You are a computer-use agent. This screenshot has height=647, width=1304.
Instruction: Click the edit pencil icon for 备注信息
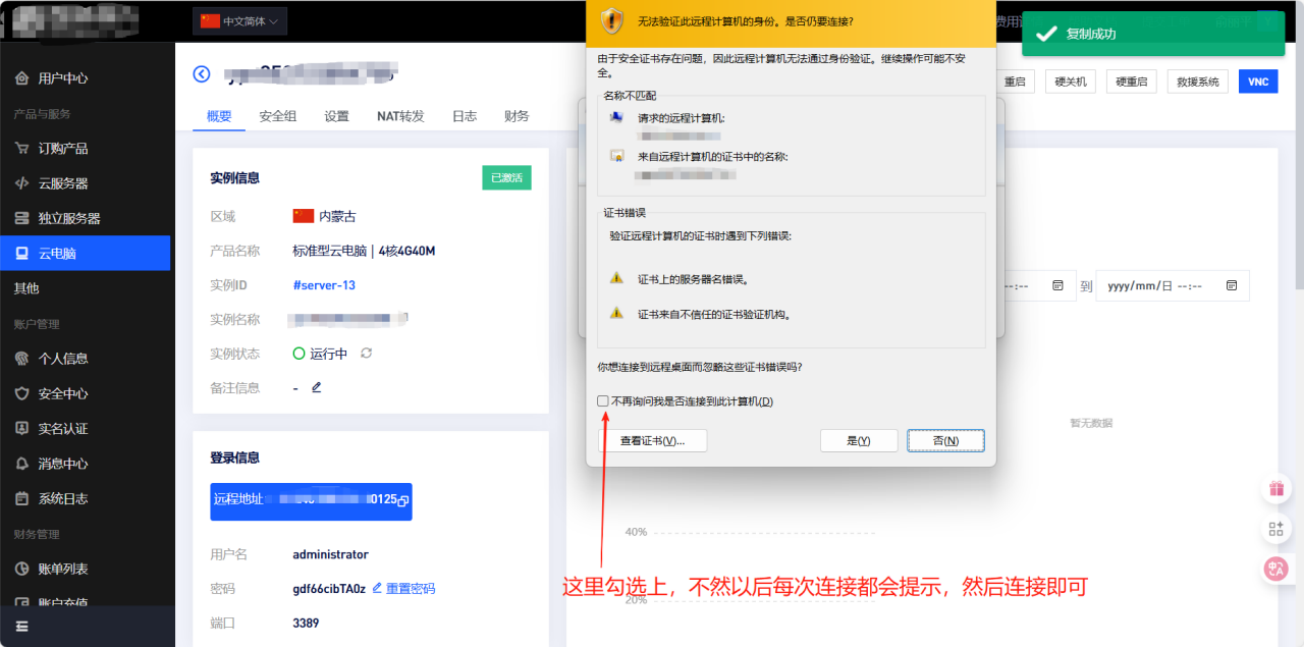click(x=317, y=387)
